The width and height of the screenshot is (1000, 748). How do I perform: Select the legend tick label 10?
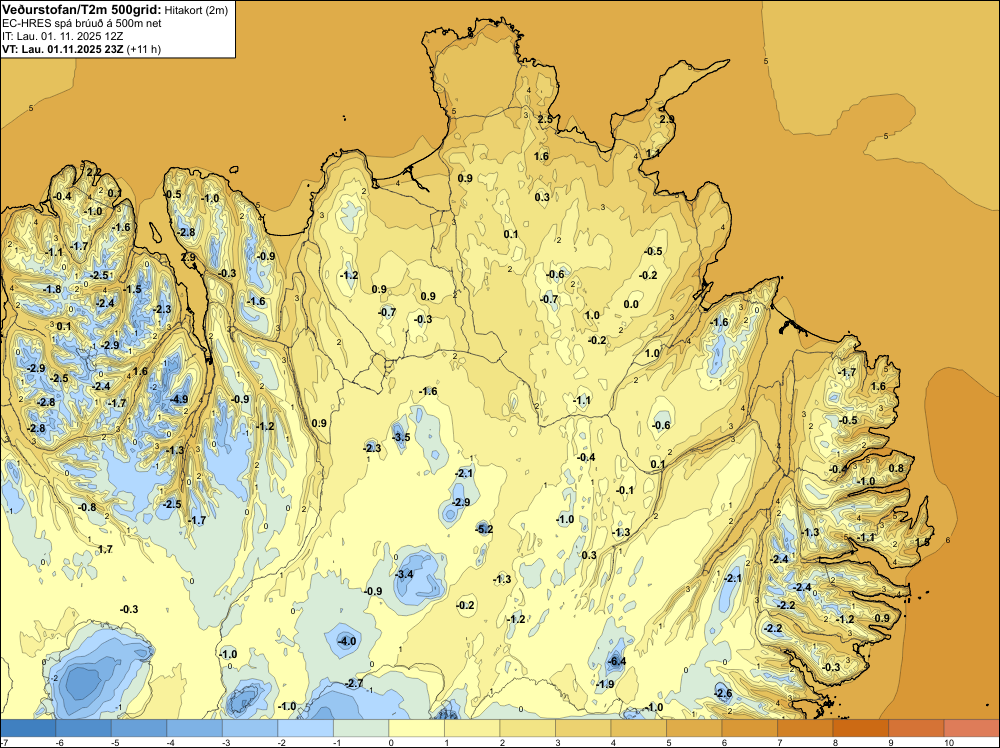pos(949,742)
